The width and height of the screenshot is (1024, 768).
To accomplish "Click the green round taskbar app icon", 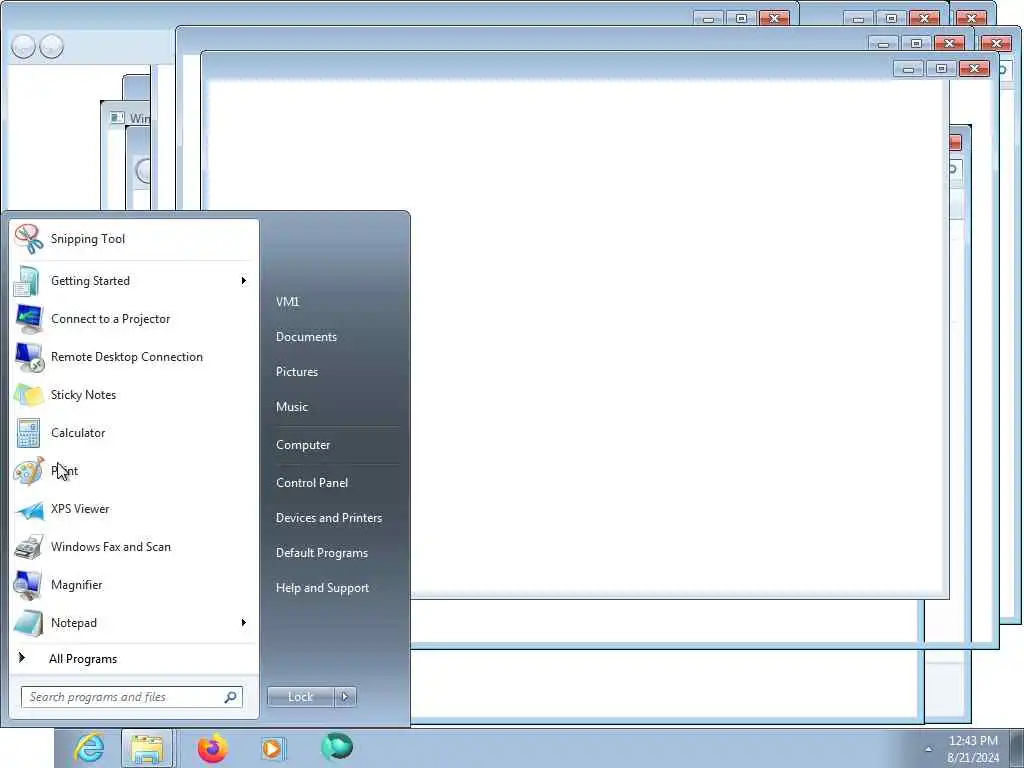I will coord(337,746).
